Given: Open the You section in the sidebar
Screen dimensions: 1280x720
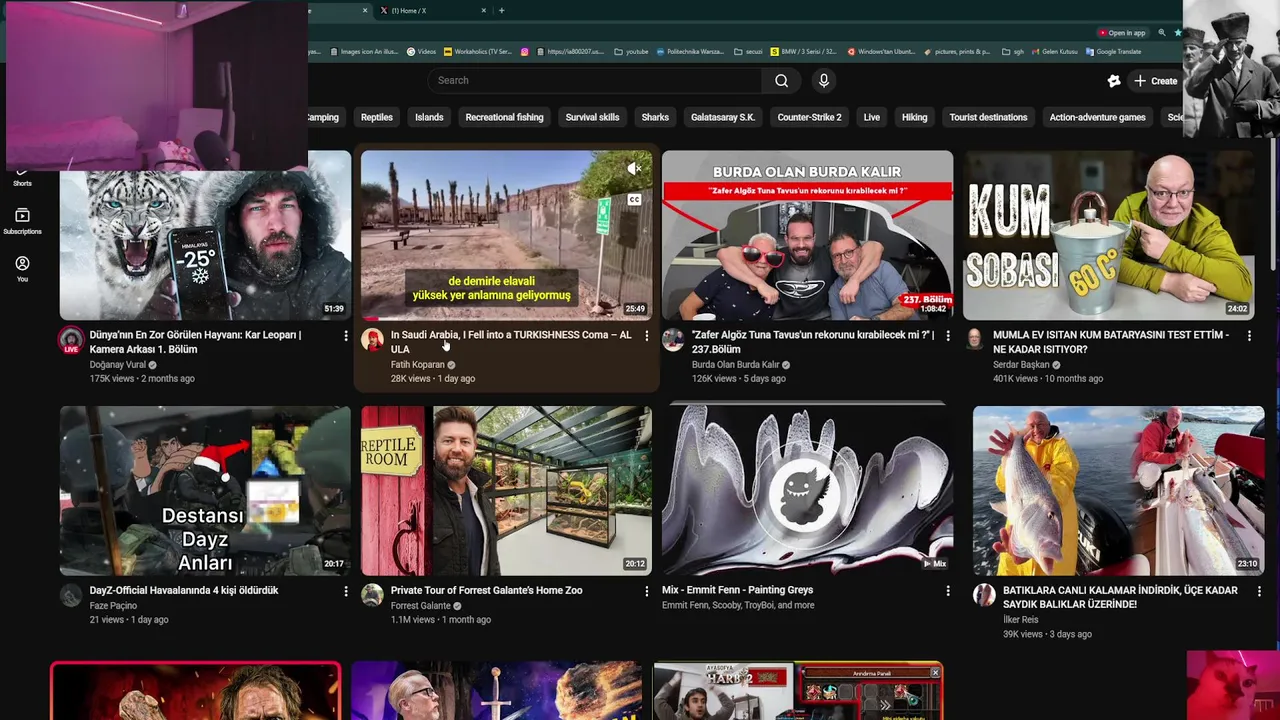Looking at the screenshot, I should (22, 269).
